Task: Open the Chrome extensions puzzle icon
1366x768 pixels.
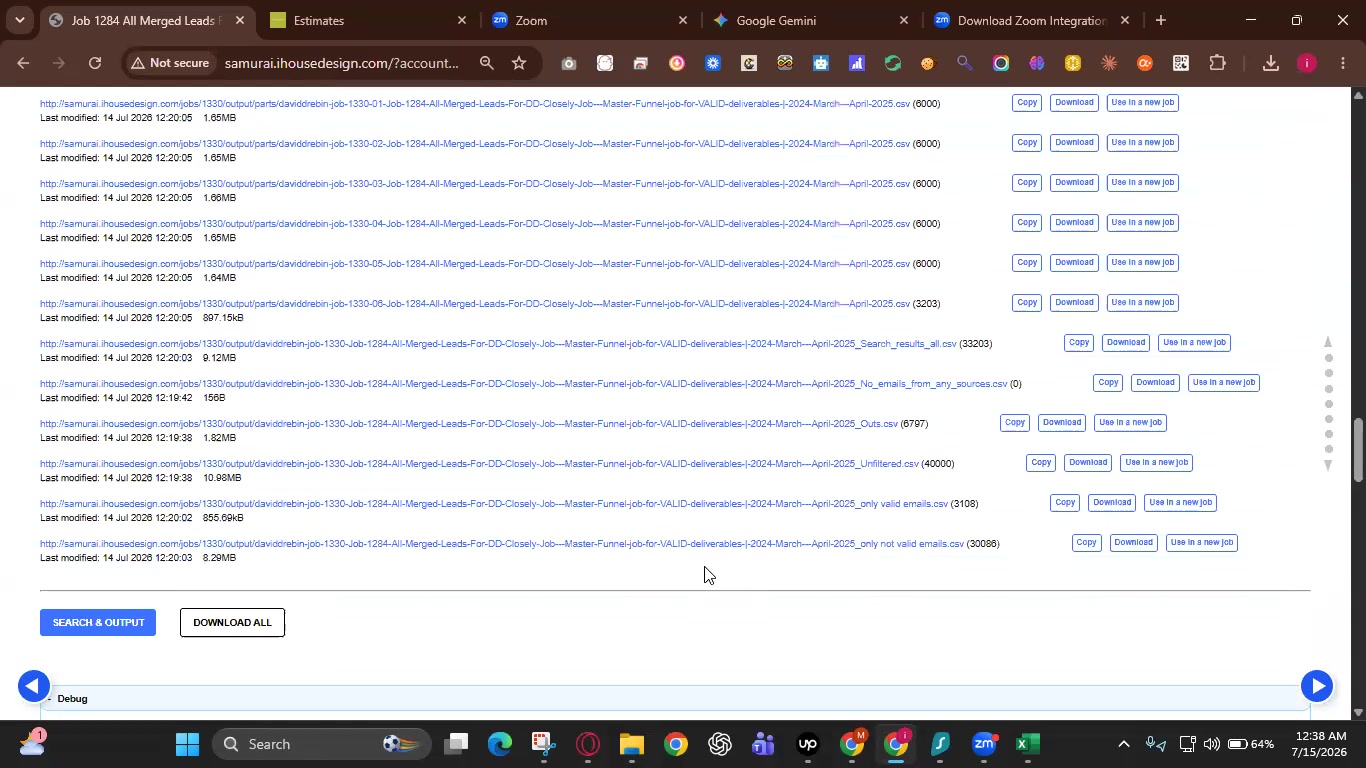Action: (1217, 63)
